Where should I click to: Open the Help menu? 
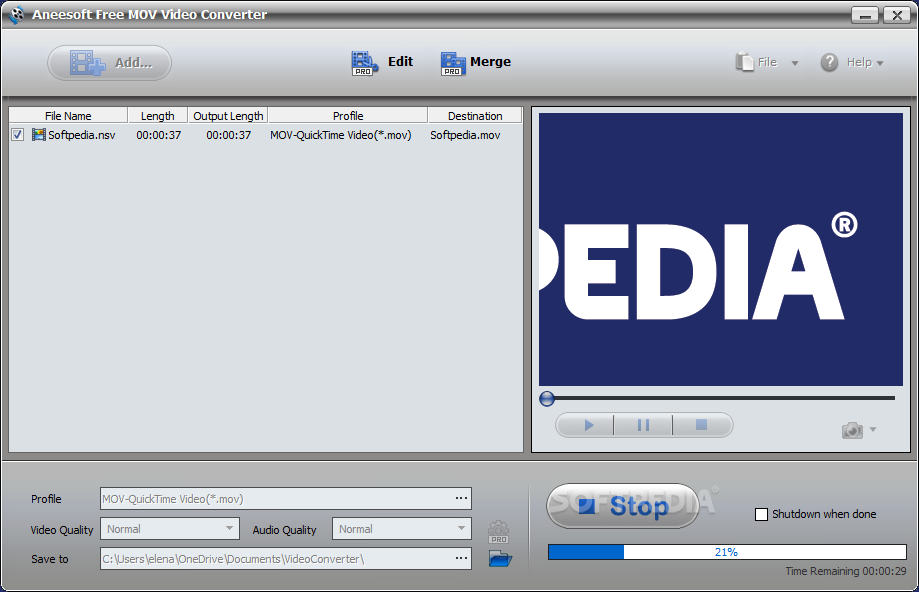(x=852, y=62)
